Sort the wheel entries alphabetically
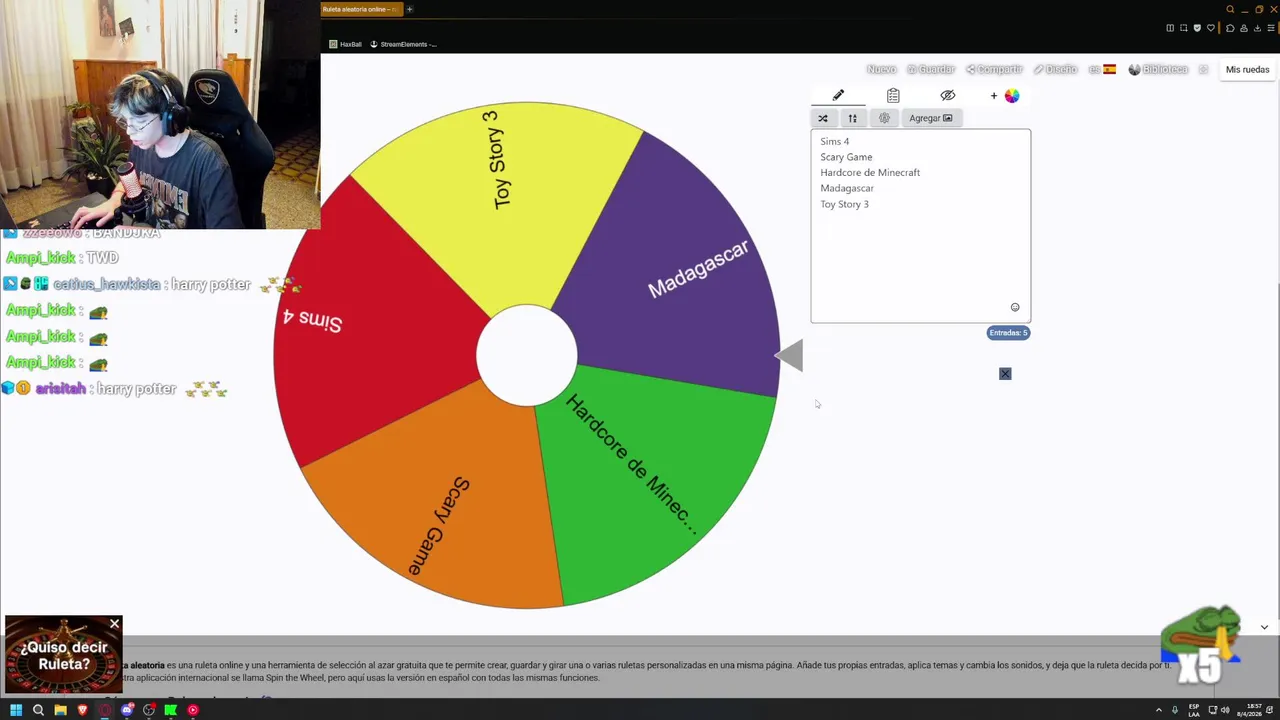 pos(853,118)
